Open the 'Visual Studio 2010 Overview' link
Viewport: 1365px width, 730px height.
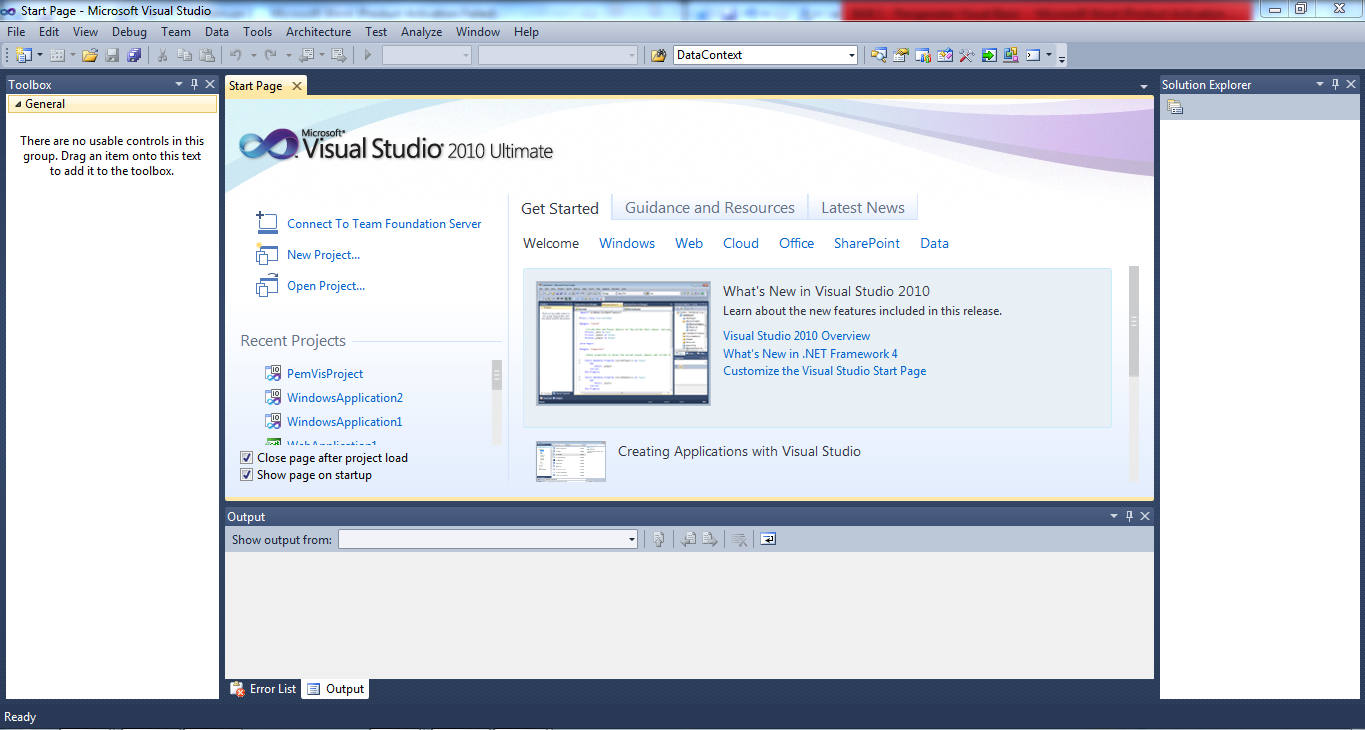point(796,335)
